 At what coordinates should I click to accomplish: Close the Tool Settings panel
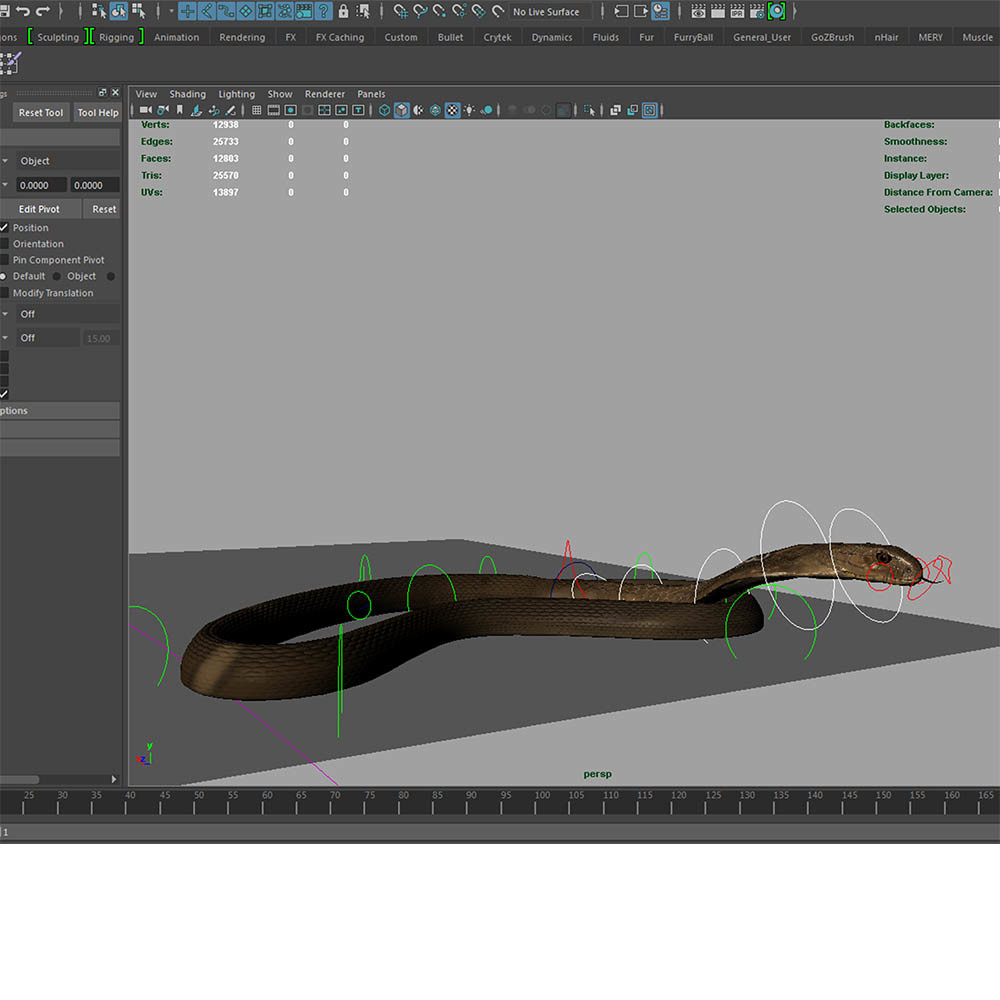(115, 92)
